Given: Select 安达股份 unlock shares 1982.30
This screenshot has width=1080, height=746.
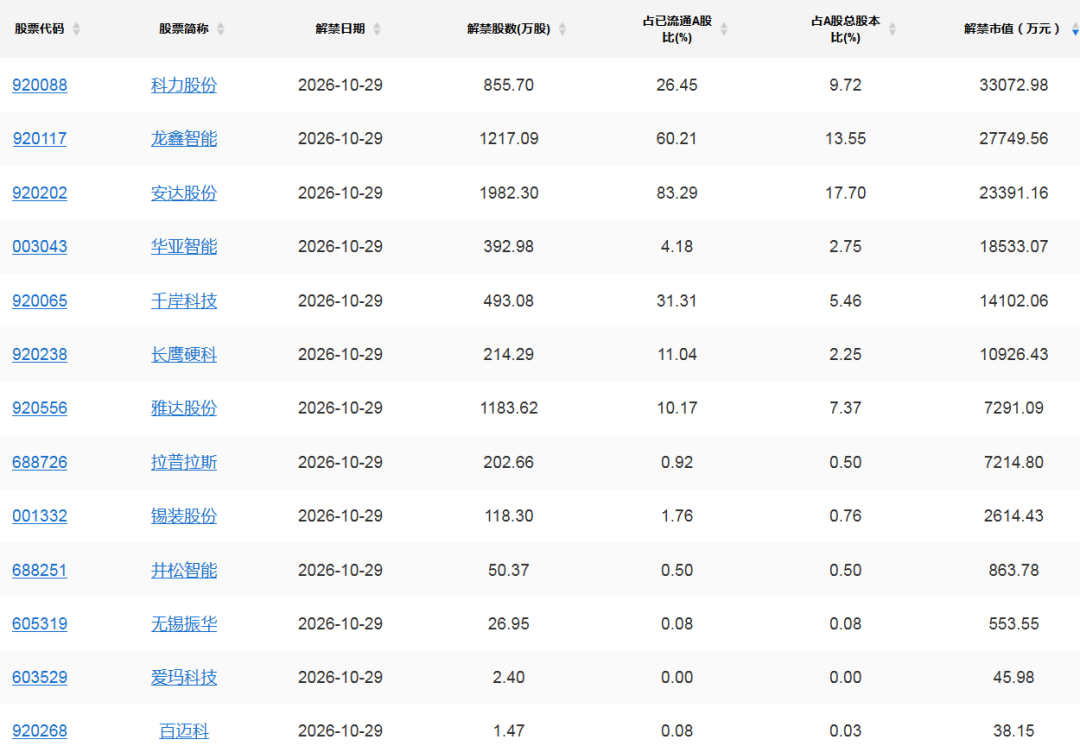Looking at the screenshot, I should pyautogui.click(x=509, y=193).
